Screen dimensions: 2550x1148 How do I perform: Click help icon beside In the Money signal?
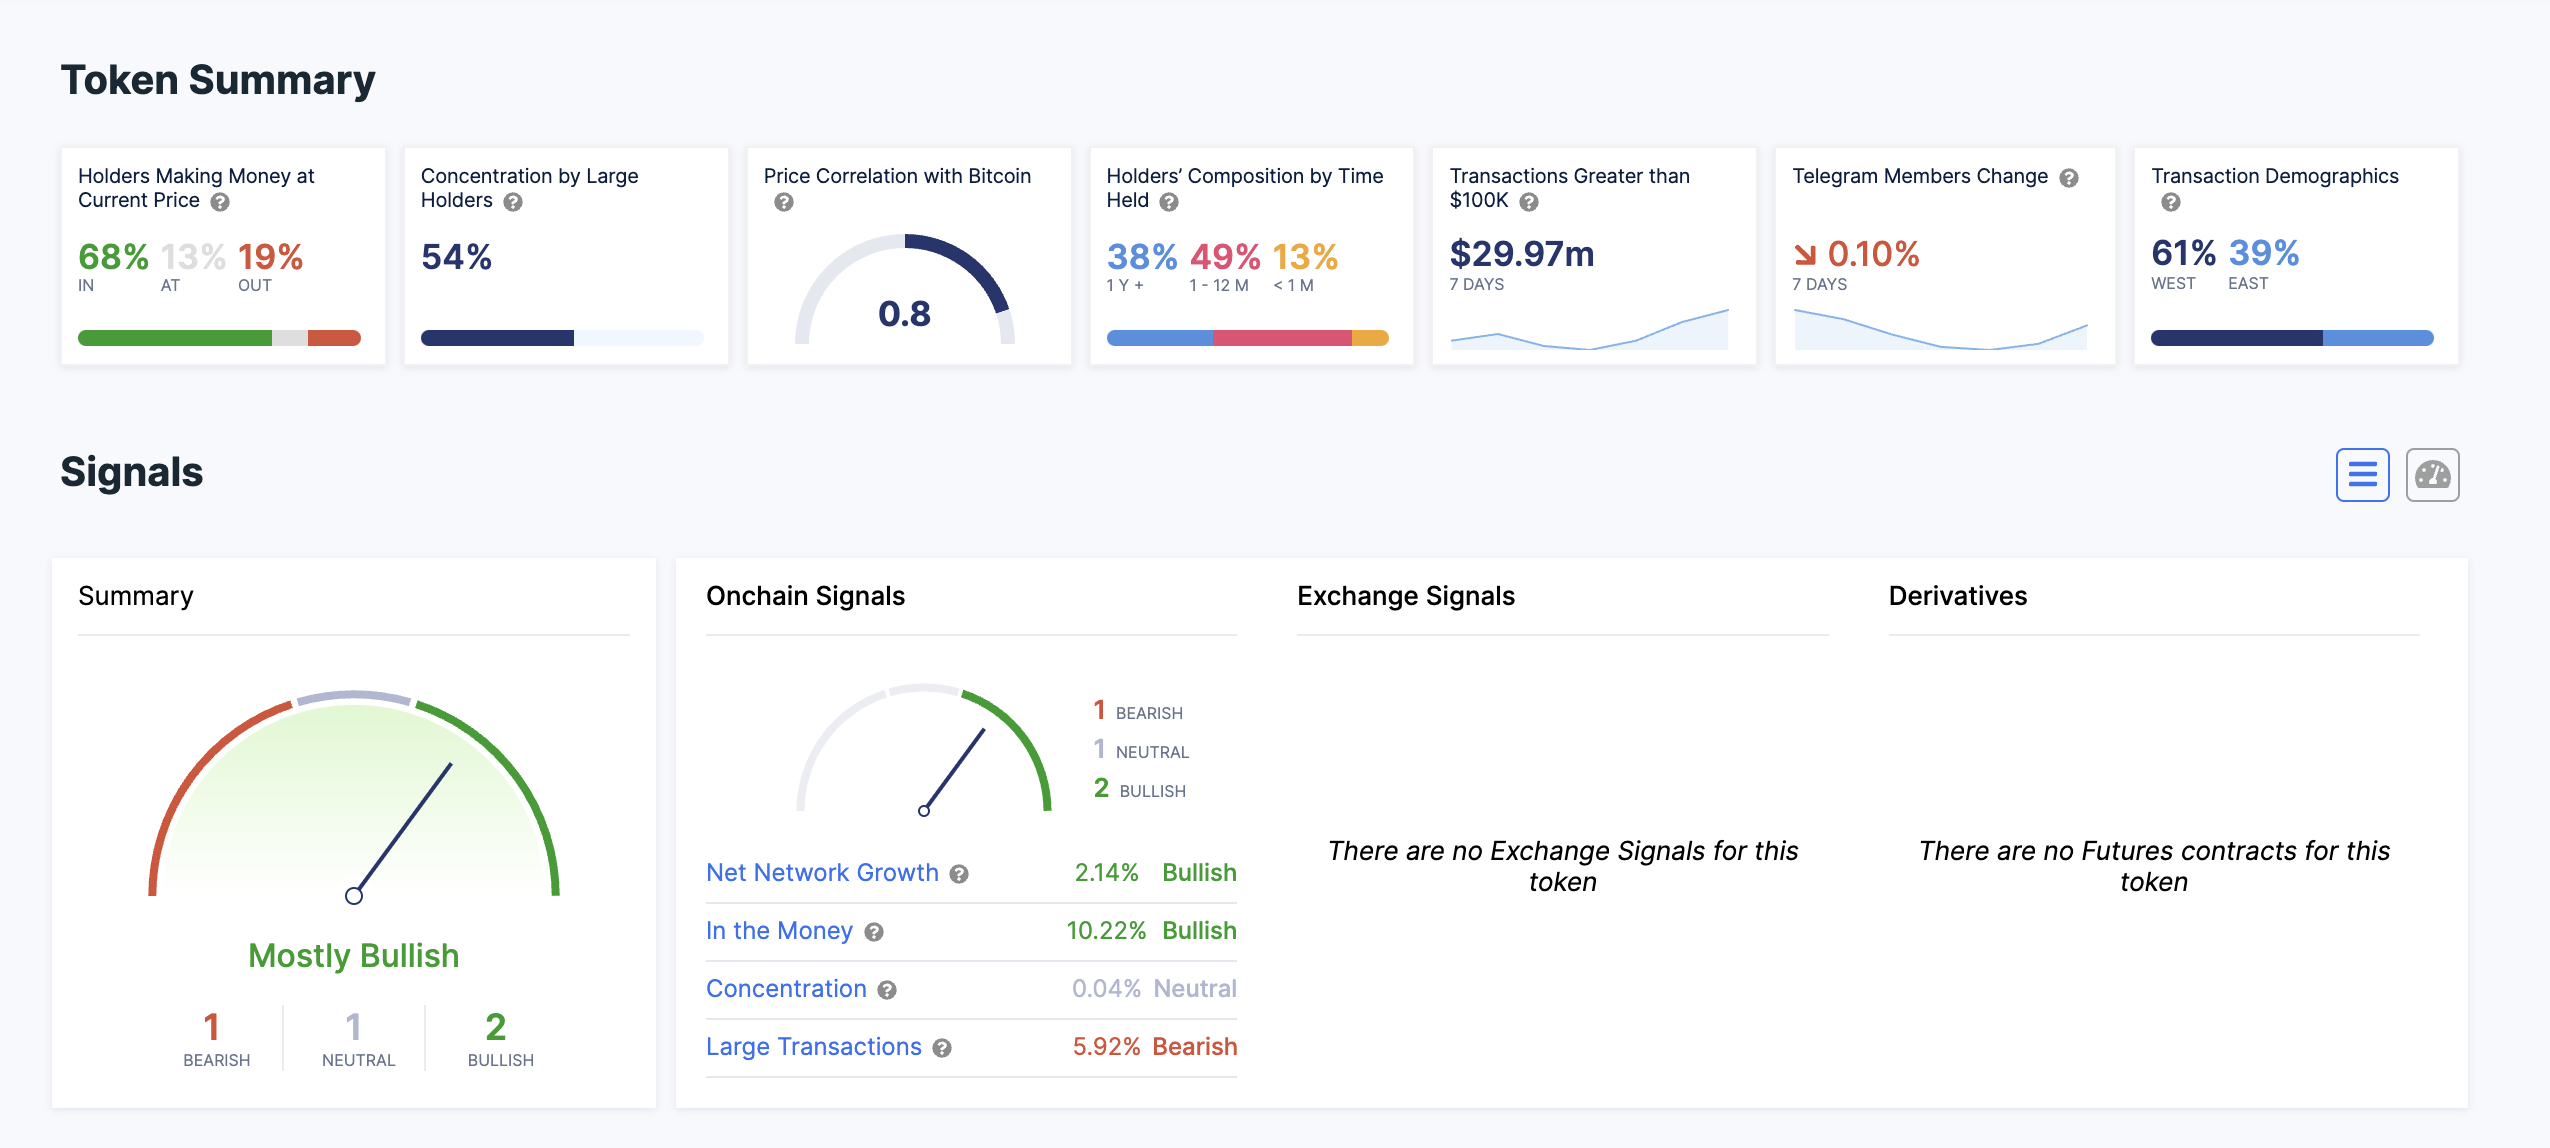click(874, 932)
